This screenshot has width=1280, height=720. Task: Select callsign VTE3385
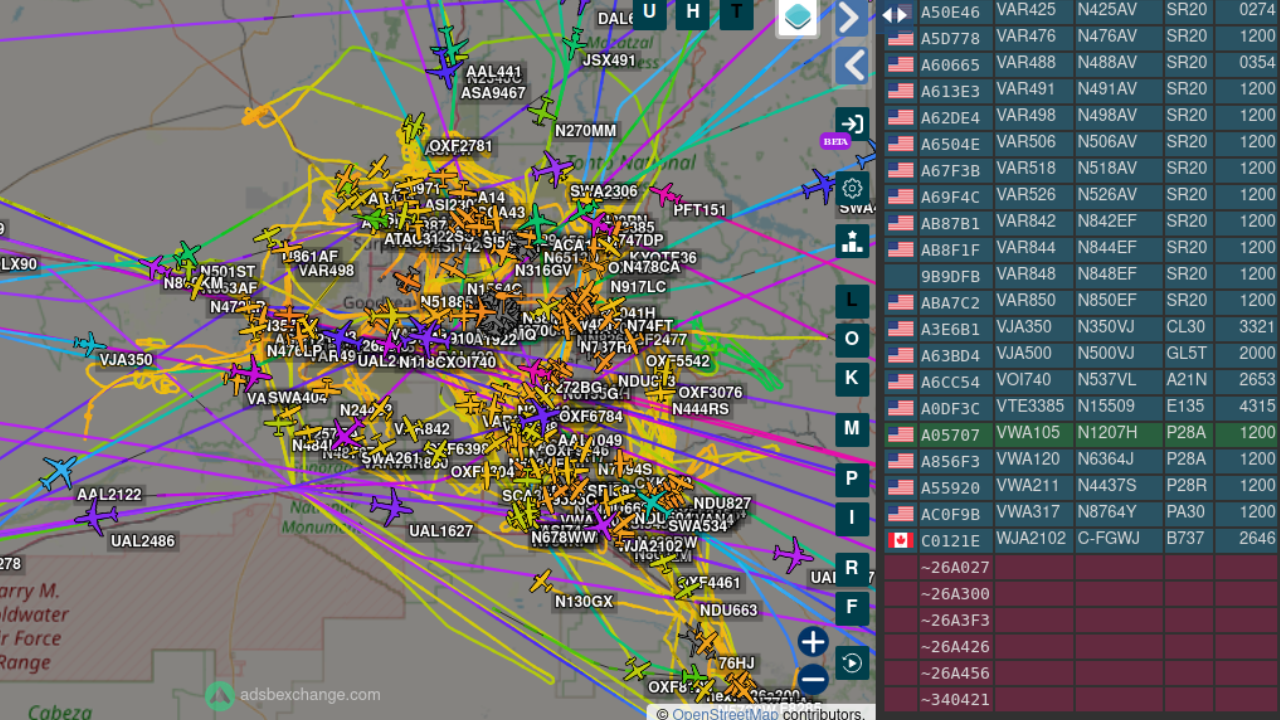(1030, 407)
